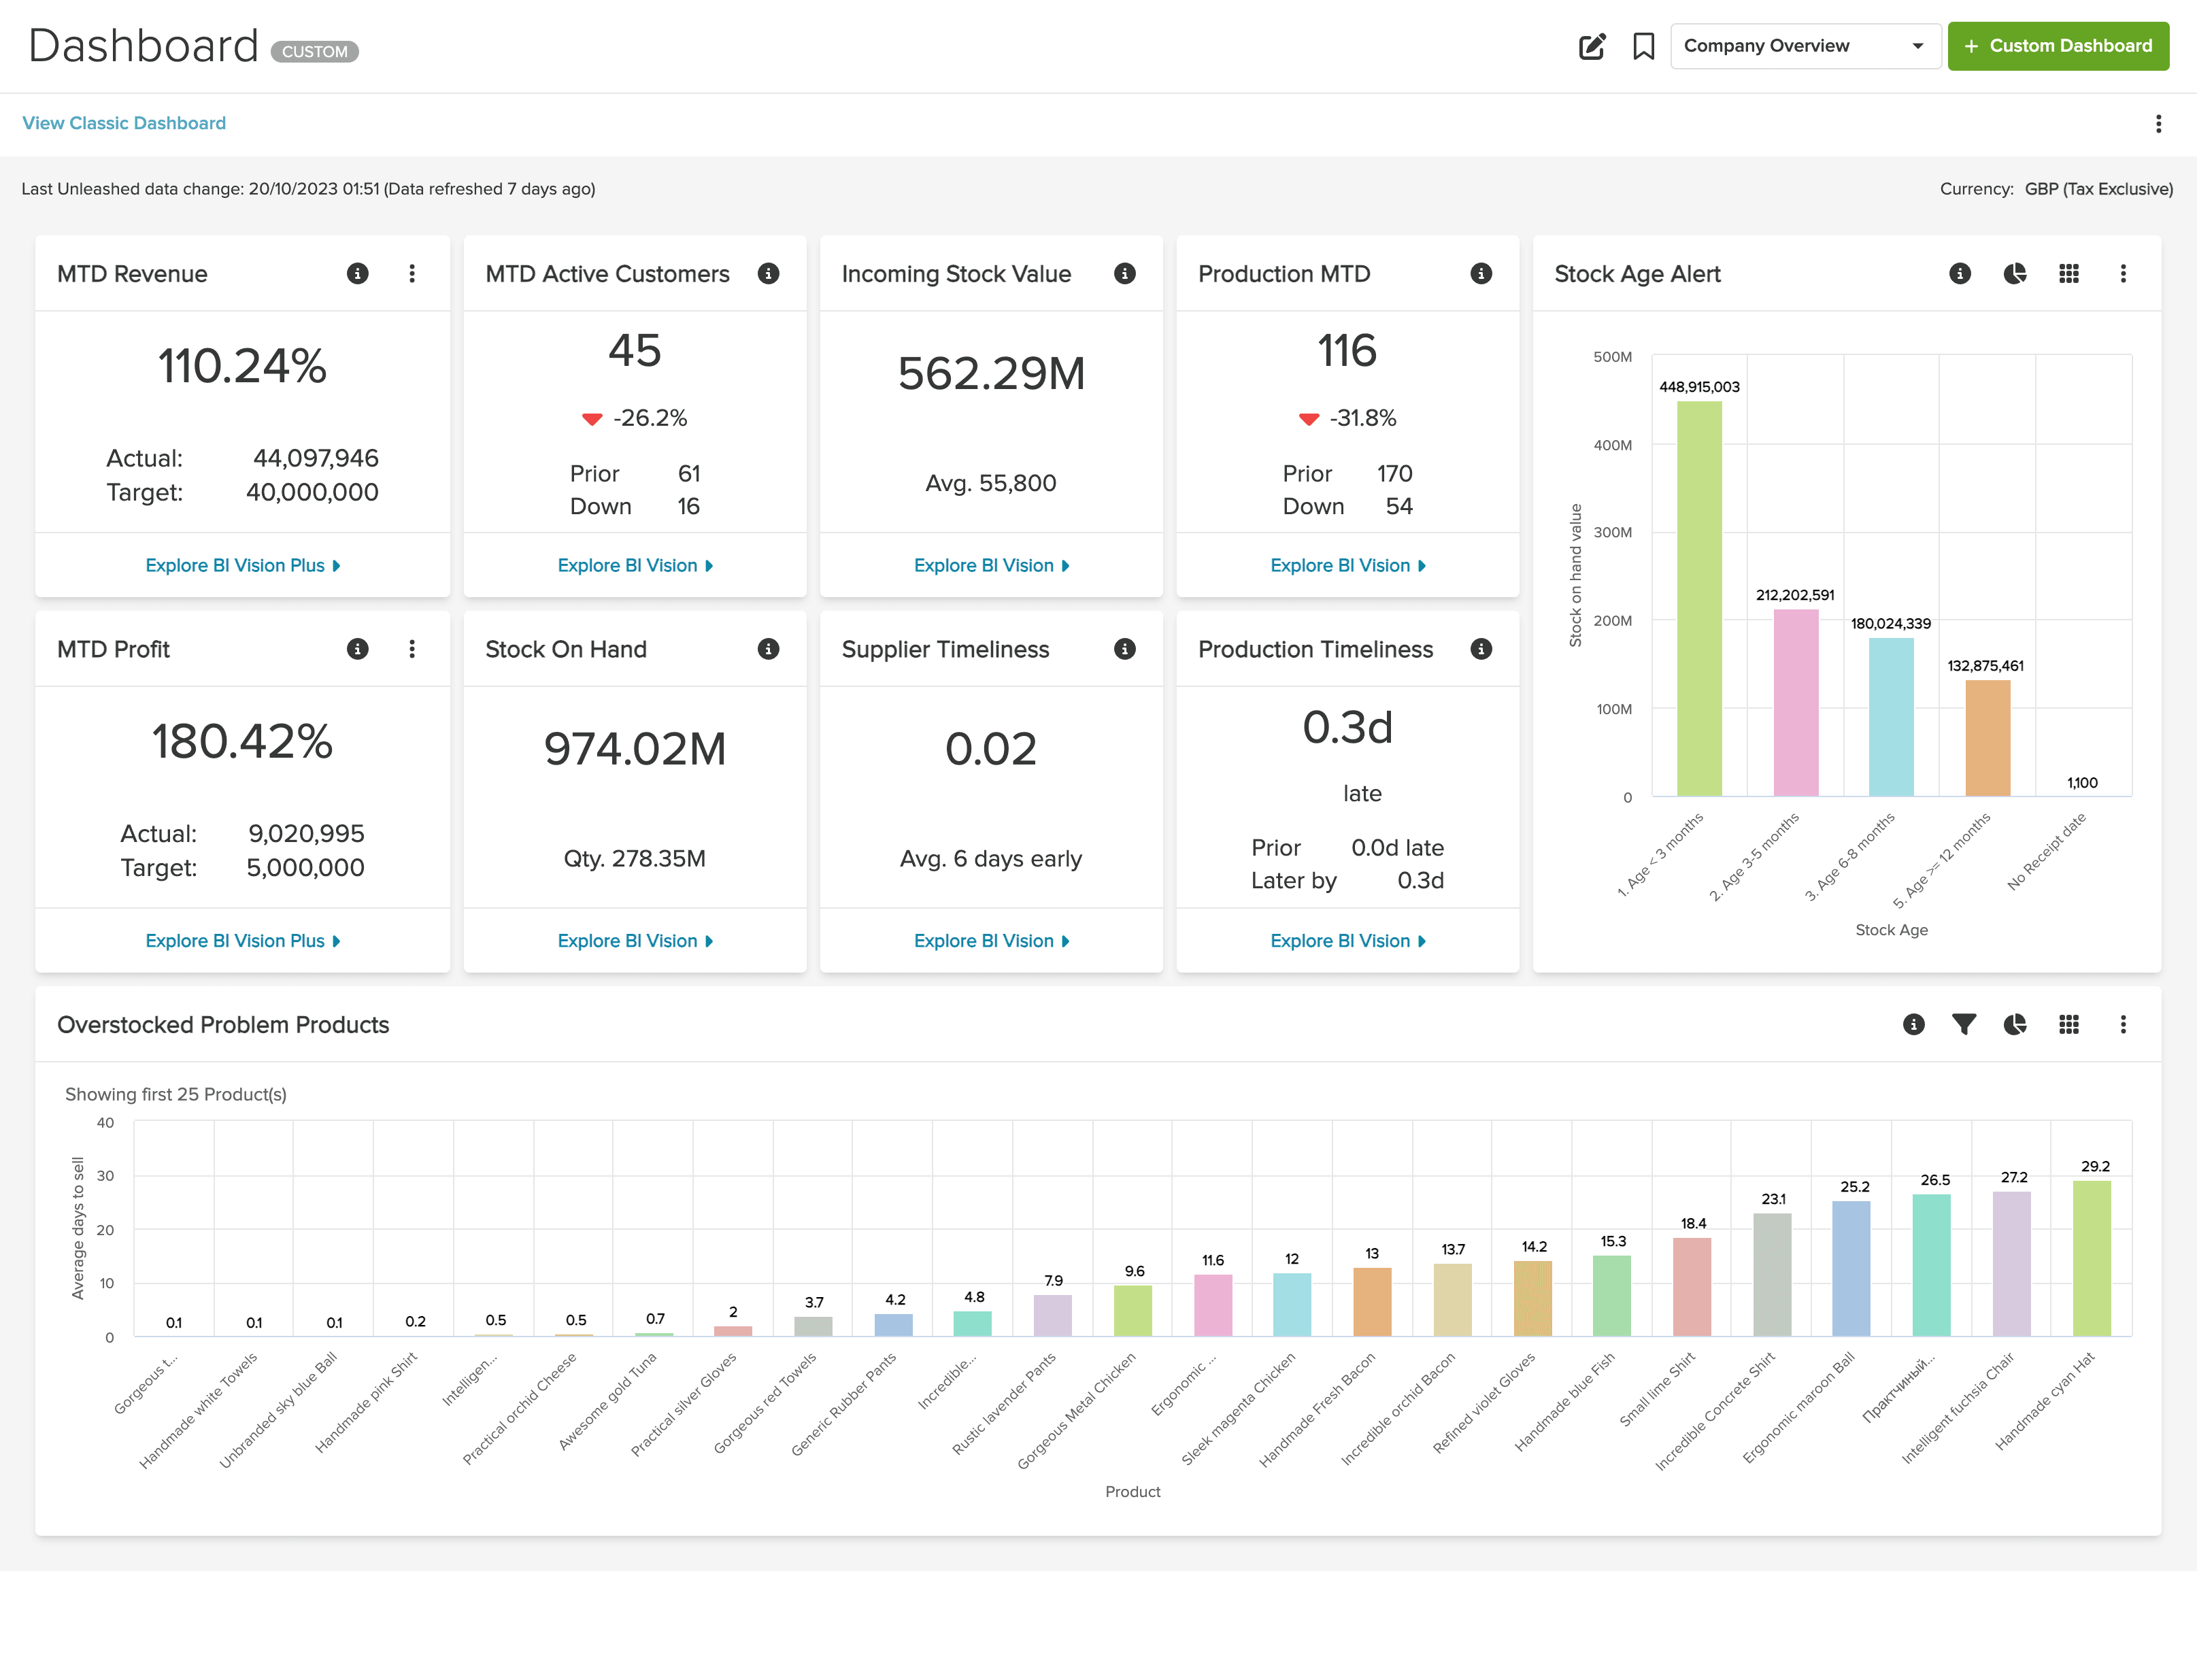This screenshot has height=1680, width=2197.
Task: Show Overstocked Problem Products pie chart
Action: [2015, 1024]
